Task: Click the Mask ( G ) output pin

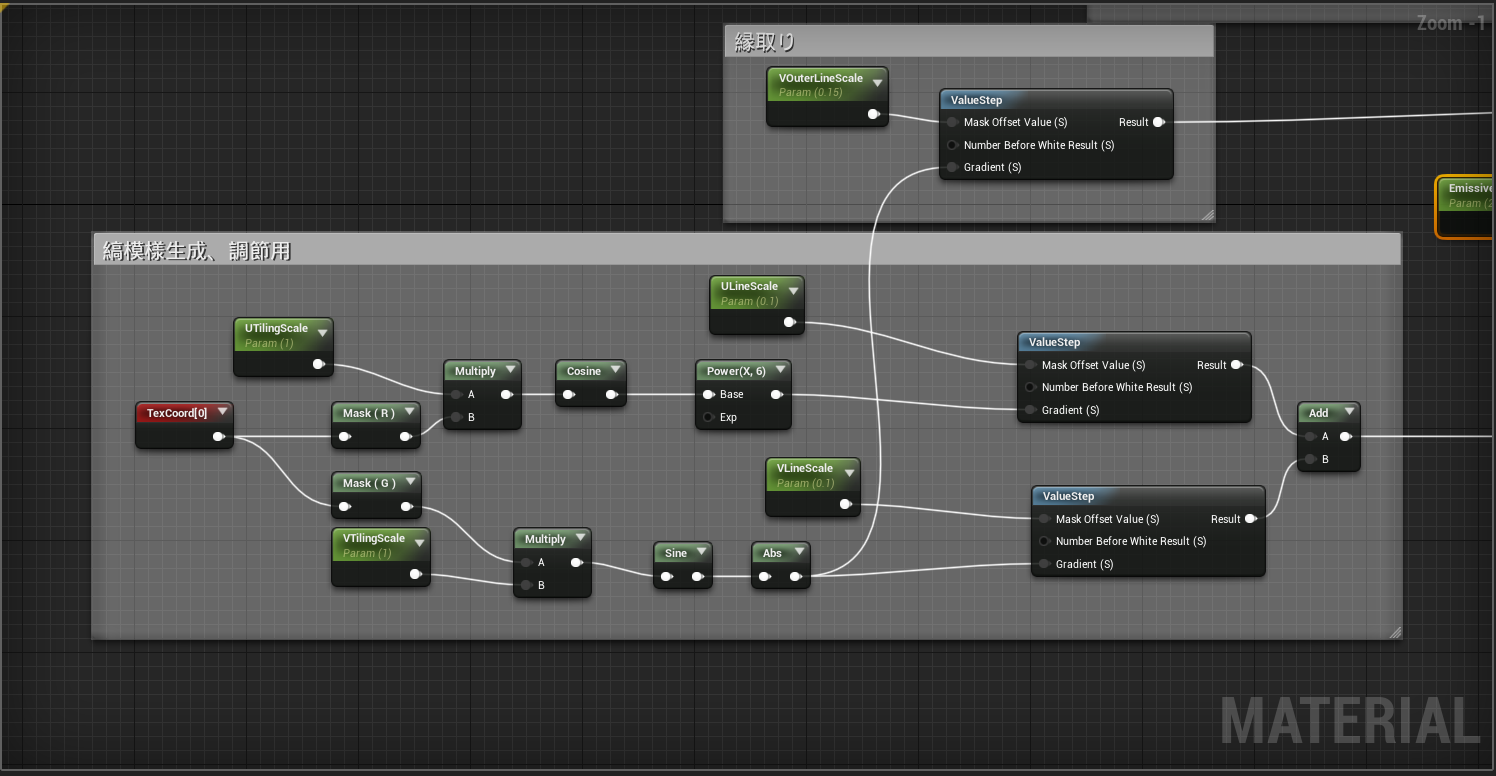Action: [x=406, y=506]
